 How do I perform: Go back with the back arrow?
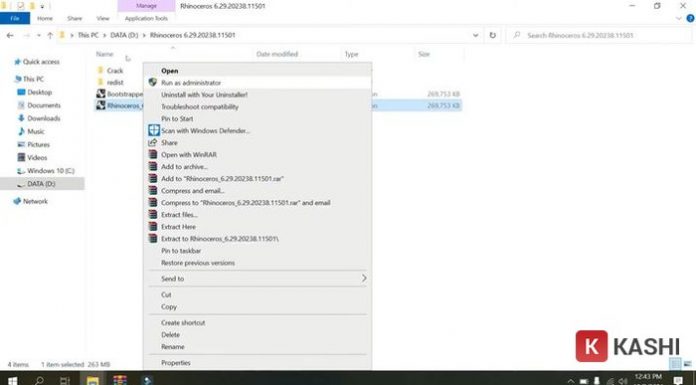(x=10, y=35)
